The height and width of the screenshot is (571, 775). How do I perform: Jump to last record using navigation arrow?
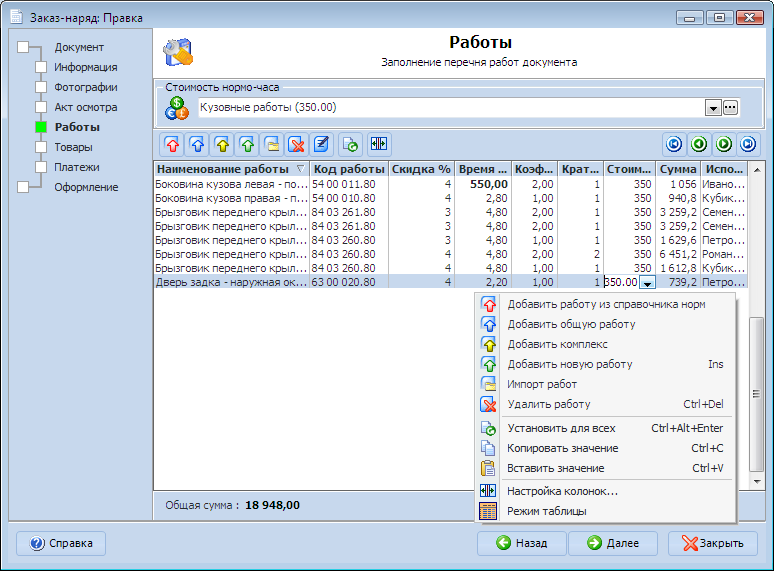click(x=748, y=144)
